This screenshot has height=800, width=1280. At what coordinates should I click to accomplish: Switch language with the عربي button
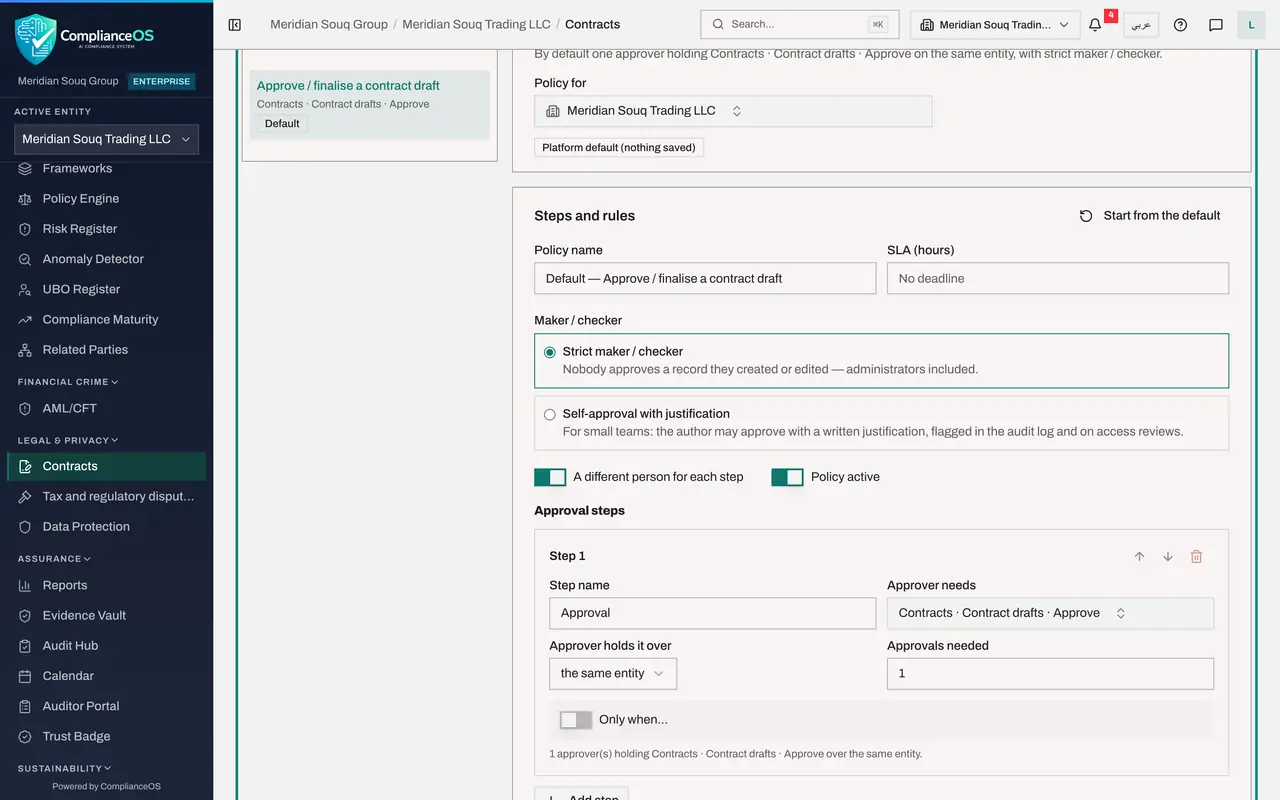click(x=1141, y=25)
